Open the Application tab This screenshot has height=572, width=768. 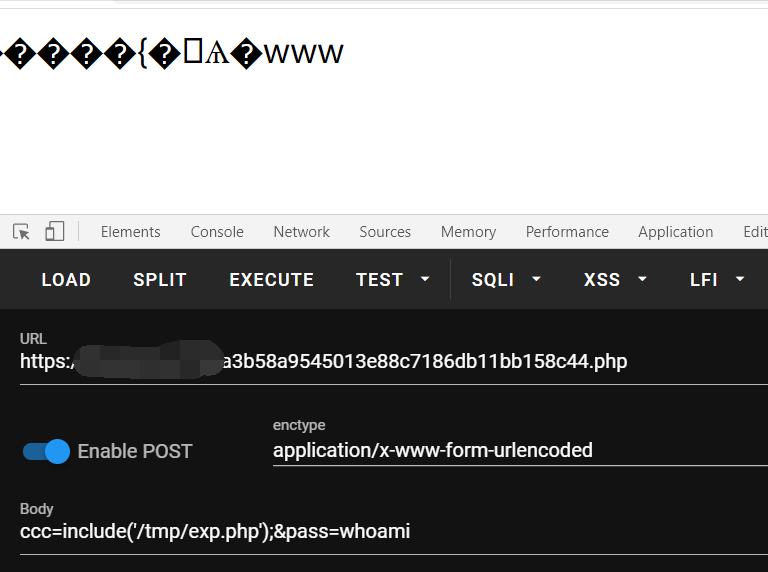point(675,232)
